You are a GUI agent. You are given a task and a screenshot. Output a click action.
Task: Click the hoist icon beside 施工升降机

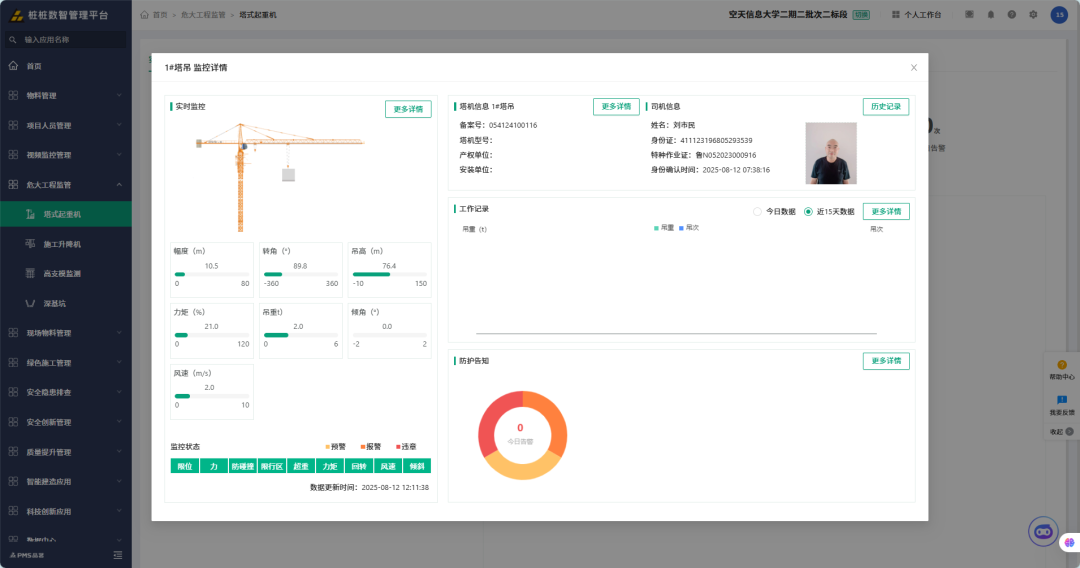pyautogui.click(x=30, y=244)
